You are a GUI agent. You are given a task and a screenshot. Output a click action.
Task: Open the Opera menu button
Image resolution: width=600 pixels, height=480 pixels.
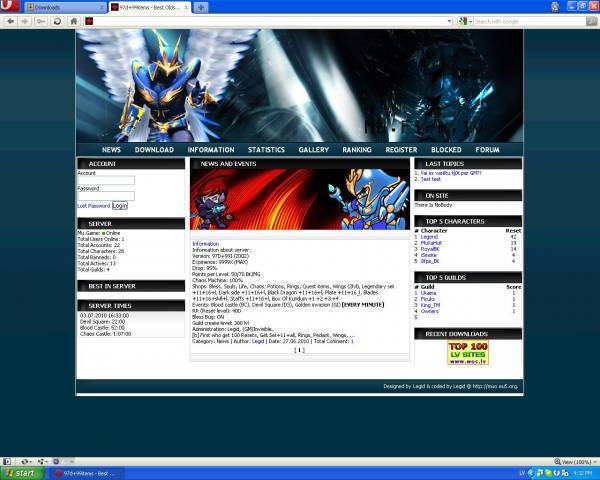(x=10, y=6)
